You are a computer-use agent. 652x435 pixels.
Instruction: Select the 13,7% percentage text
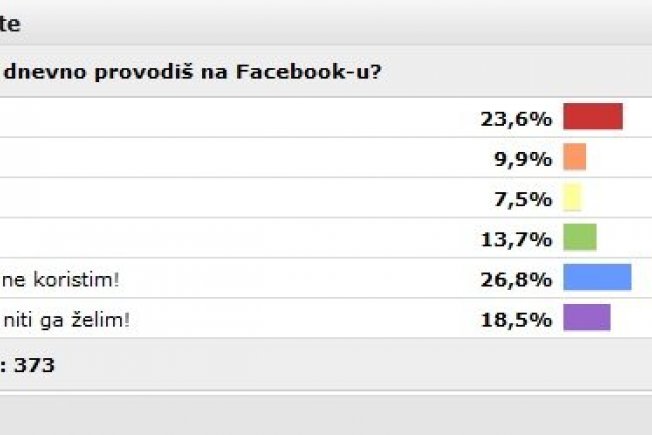pos(516,240)
